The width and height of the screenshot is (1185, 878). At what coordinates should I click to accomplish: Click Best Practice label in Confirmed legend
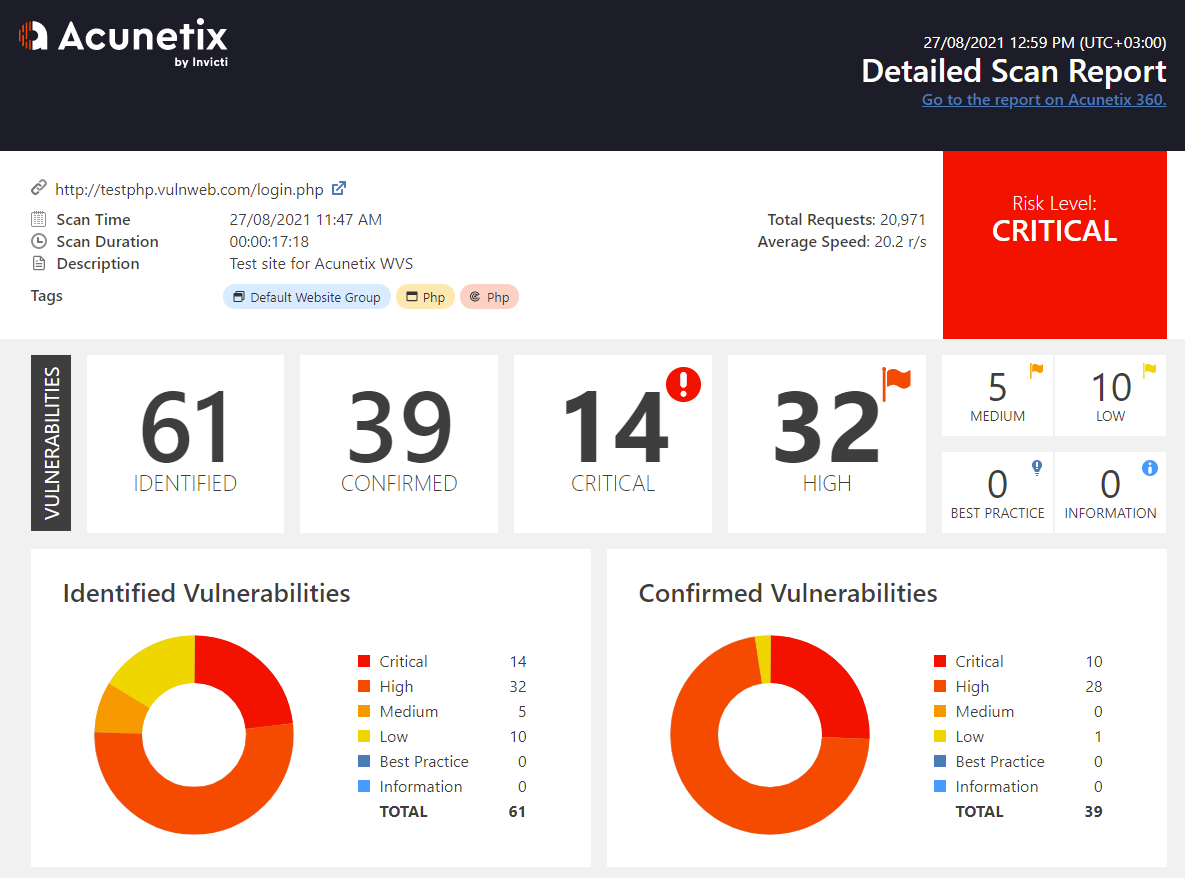(1000, 761)
